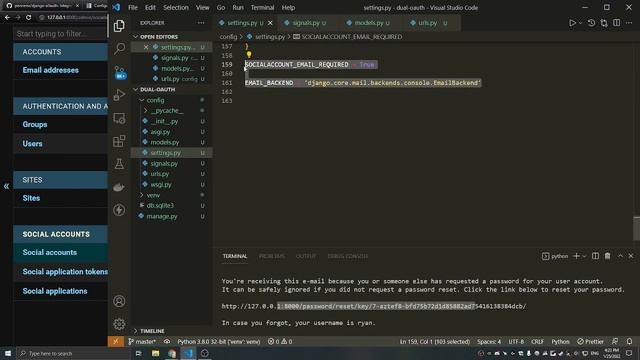The height and width of the screenshot is (360, 640).
Task: Open the Search view in activity bar
Action: [x=119, y=48]
